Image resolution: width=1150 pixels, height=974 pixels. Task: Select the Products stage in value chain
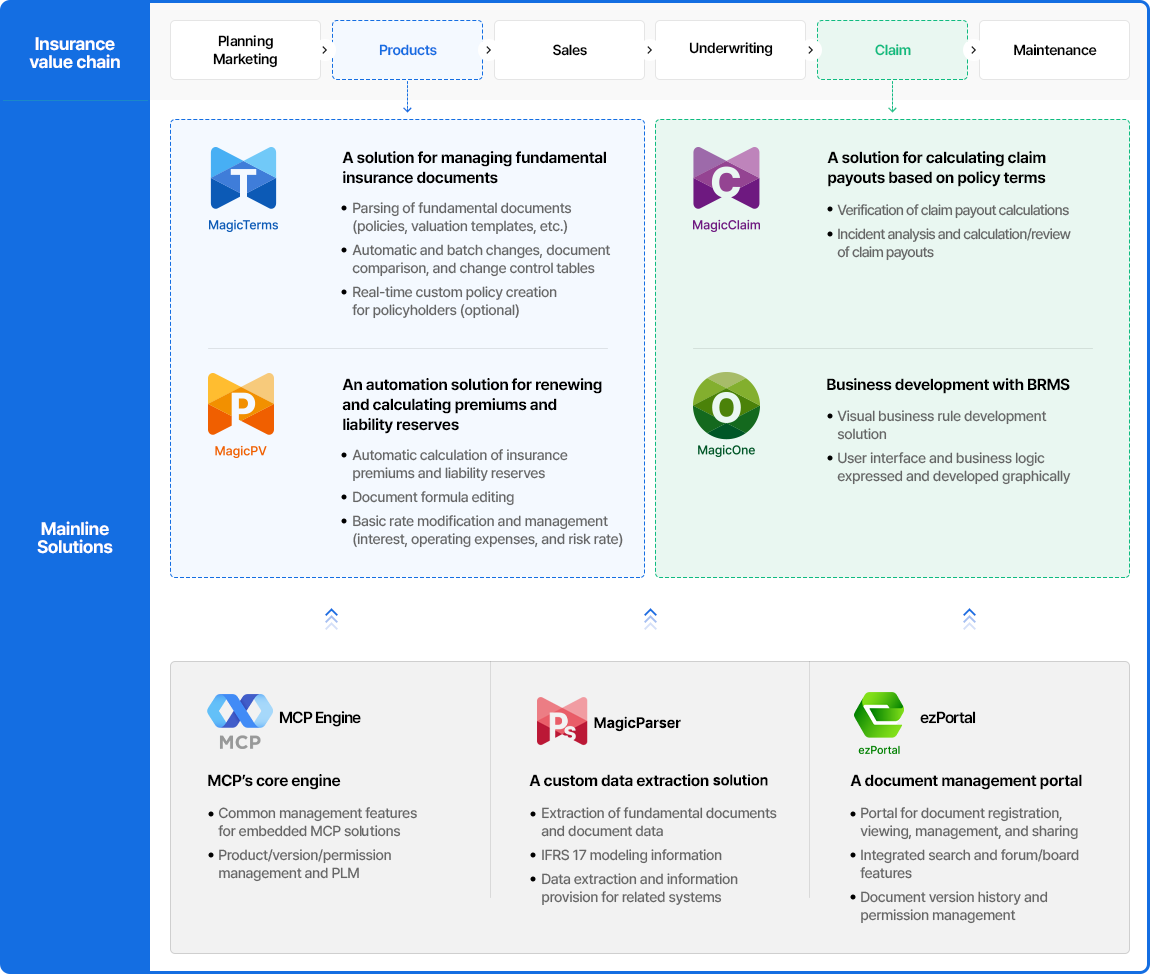(x=408, y=50)
